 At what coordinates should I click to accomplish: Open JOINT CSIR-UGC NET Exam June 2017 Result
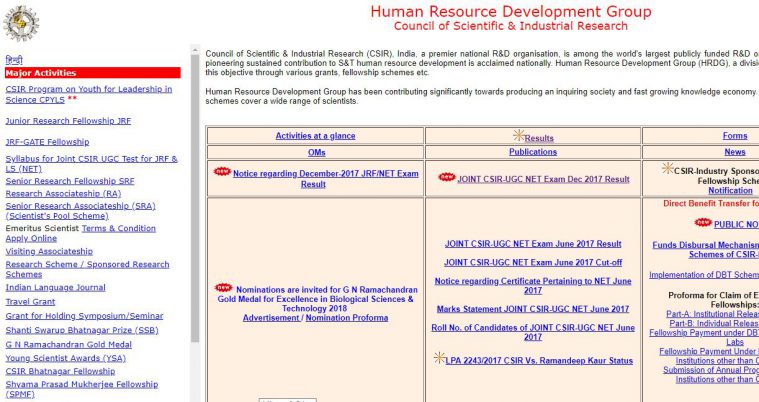[x=533, y=244]
